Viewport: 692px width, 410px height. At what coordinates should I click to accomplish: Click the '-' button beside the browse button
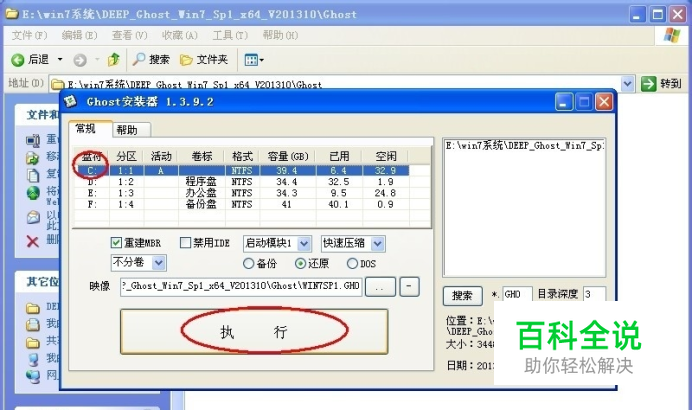(x=409, y=287)
